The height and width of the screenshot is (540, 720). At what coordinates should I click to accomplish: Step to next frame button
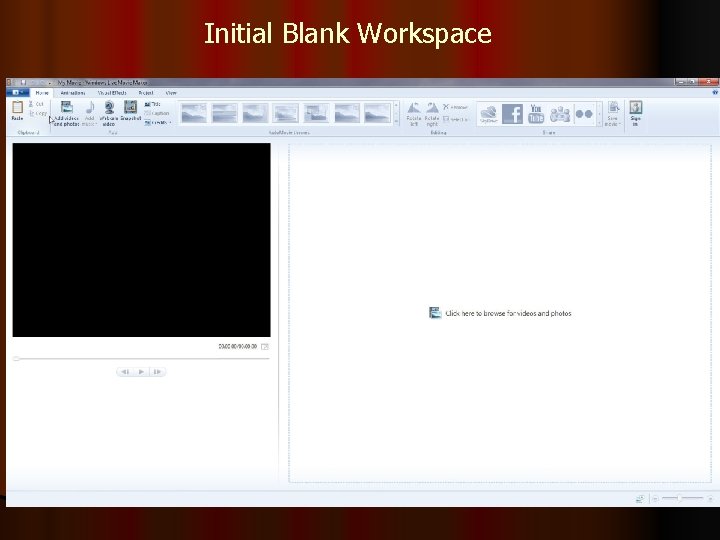[x=158, y=372]
